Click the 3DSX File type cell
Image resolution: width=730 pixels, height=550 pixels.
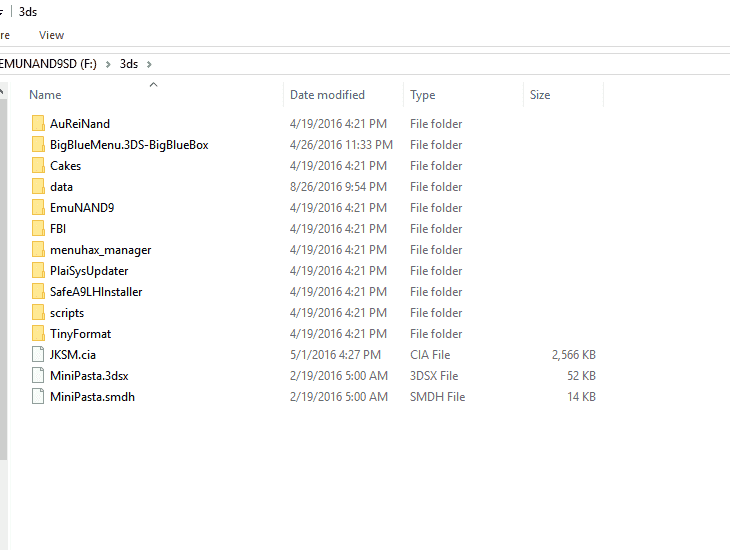click(x=434, y=376)
